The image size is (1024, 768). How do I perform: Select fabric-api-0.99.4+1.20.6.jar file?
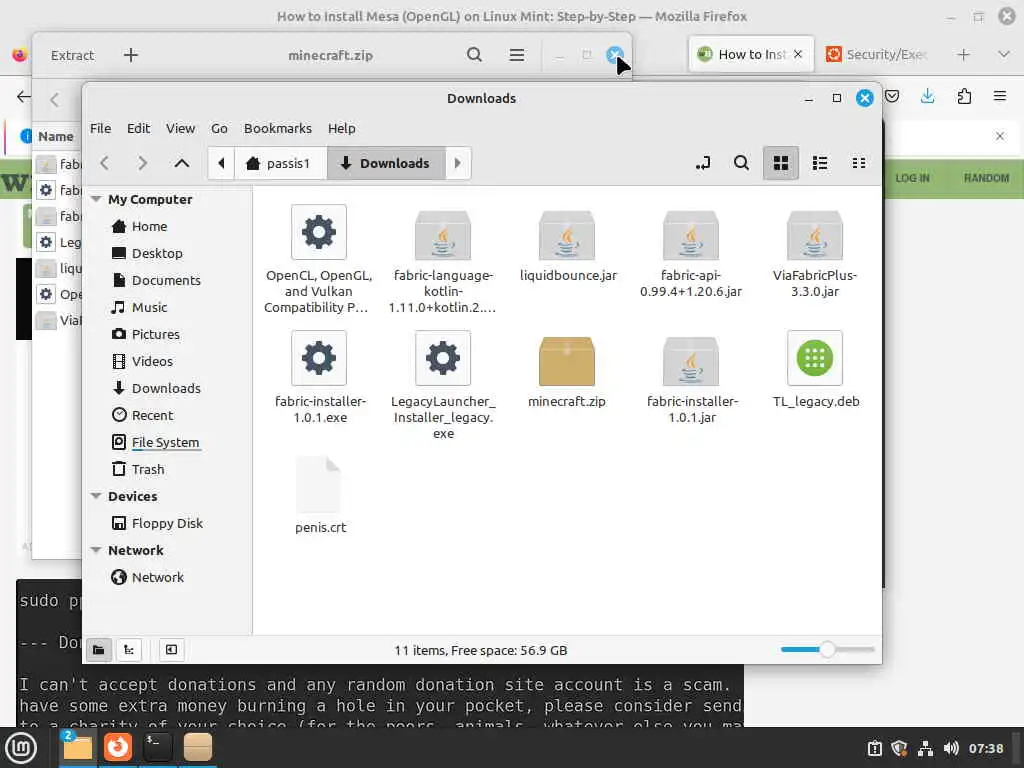click(691, 253)
